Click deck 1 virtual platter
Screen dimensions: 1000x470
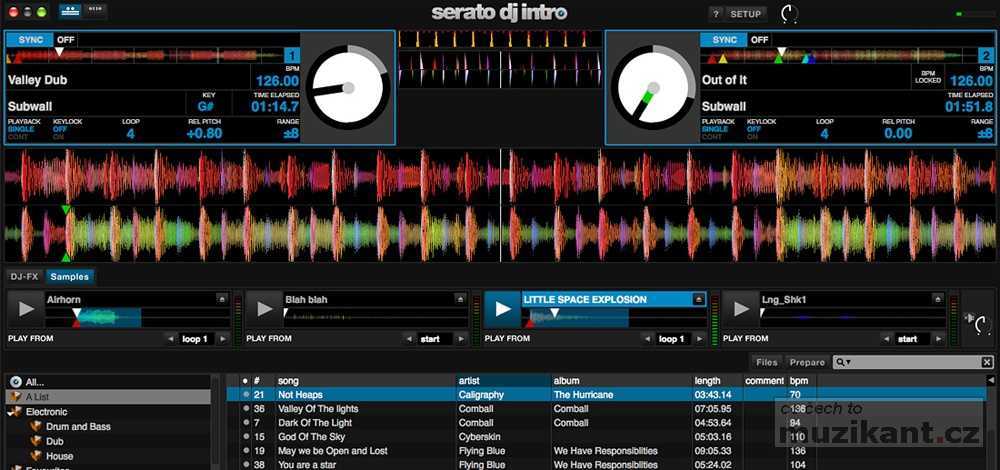(348, 87)
